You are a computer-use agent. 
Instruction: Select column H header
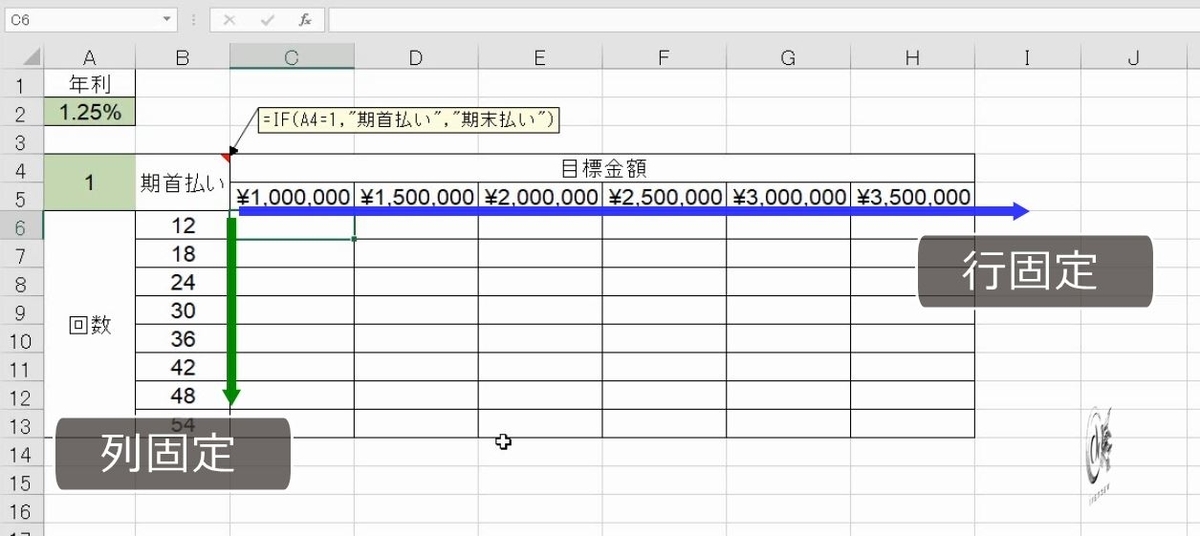[912, 58]
